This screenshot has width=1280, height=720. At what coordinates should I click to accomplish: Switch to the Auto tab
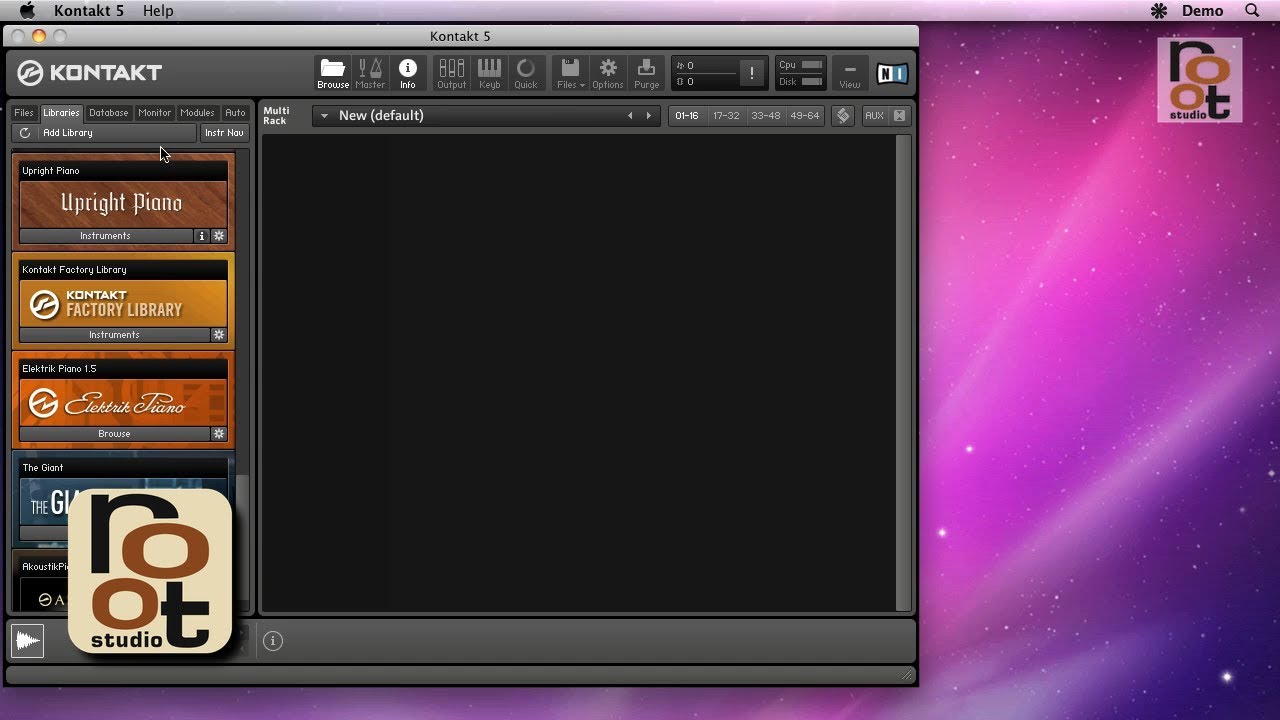pyautogui.click(x=235, y=113)
